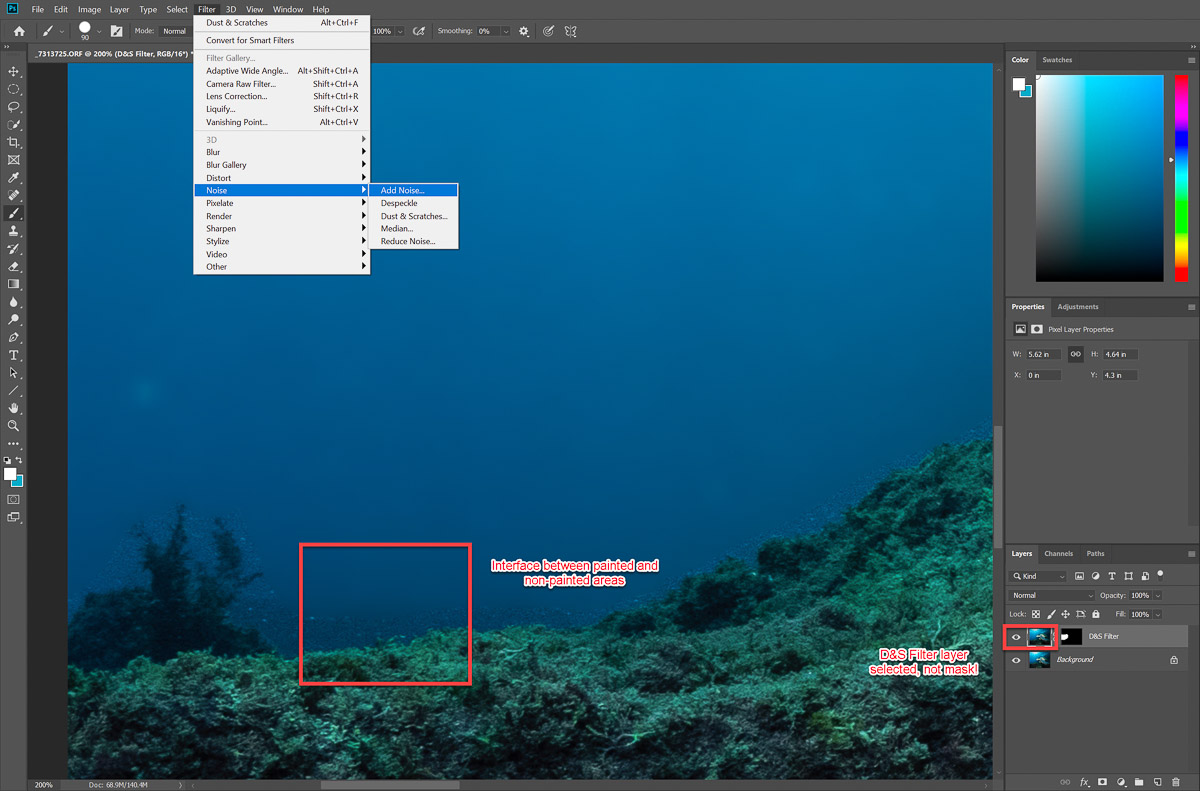Select the Crop tool in the toolbar
Image resolution: width=1200 pixels, height=791 pixels.
[14, 143]
